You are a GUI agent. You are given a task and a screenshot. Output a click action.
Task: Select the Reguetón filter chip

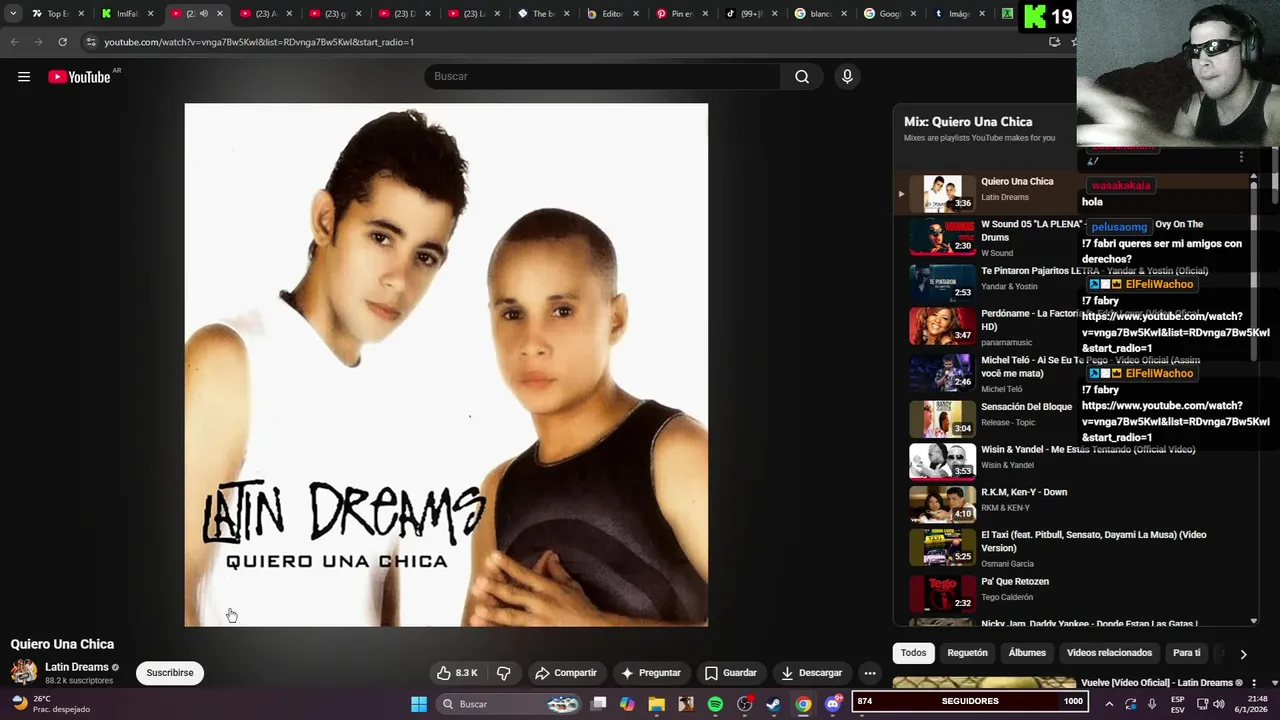(x=967, y=653)
